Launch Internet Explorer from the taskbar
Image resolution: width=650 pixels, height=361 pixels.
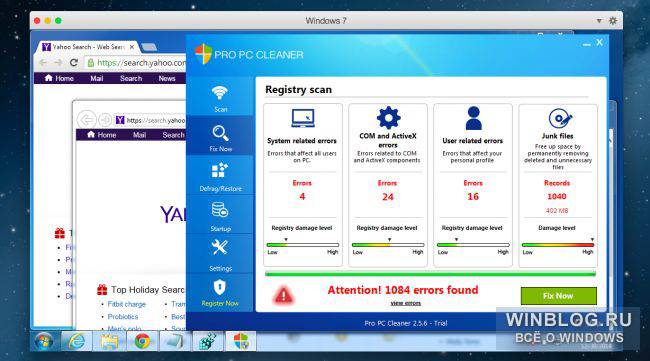77,342
